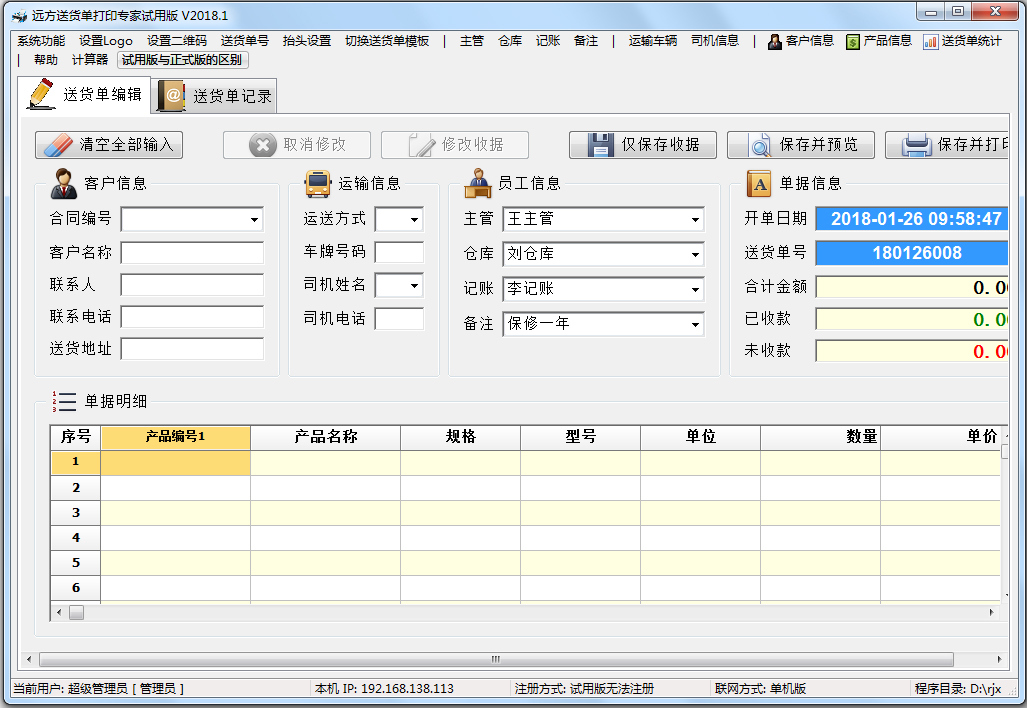The height and width of the screenshot is (708, 1027).
Task: Click the 试用版与正式版的区别 button
Action: click(182, 60)
